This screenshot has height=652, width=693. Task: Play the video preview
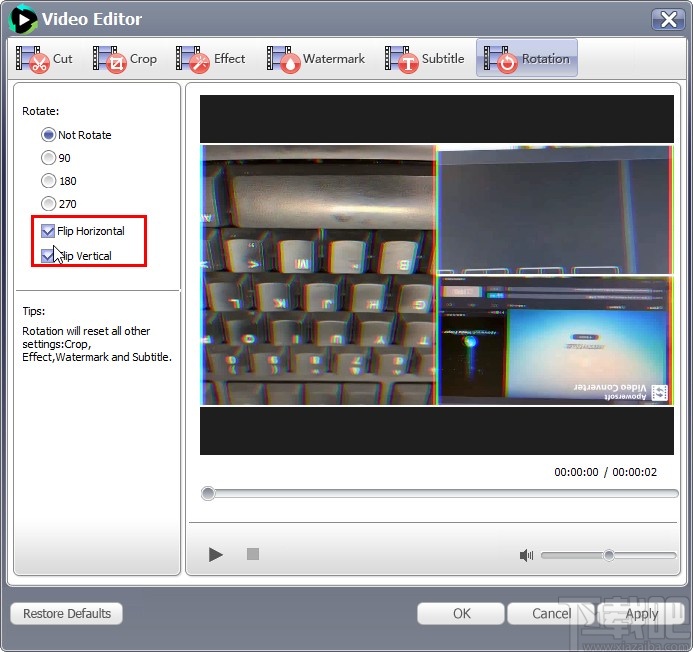coord(216,554)
